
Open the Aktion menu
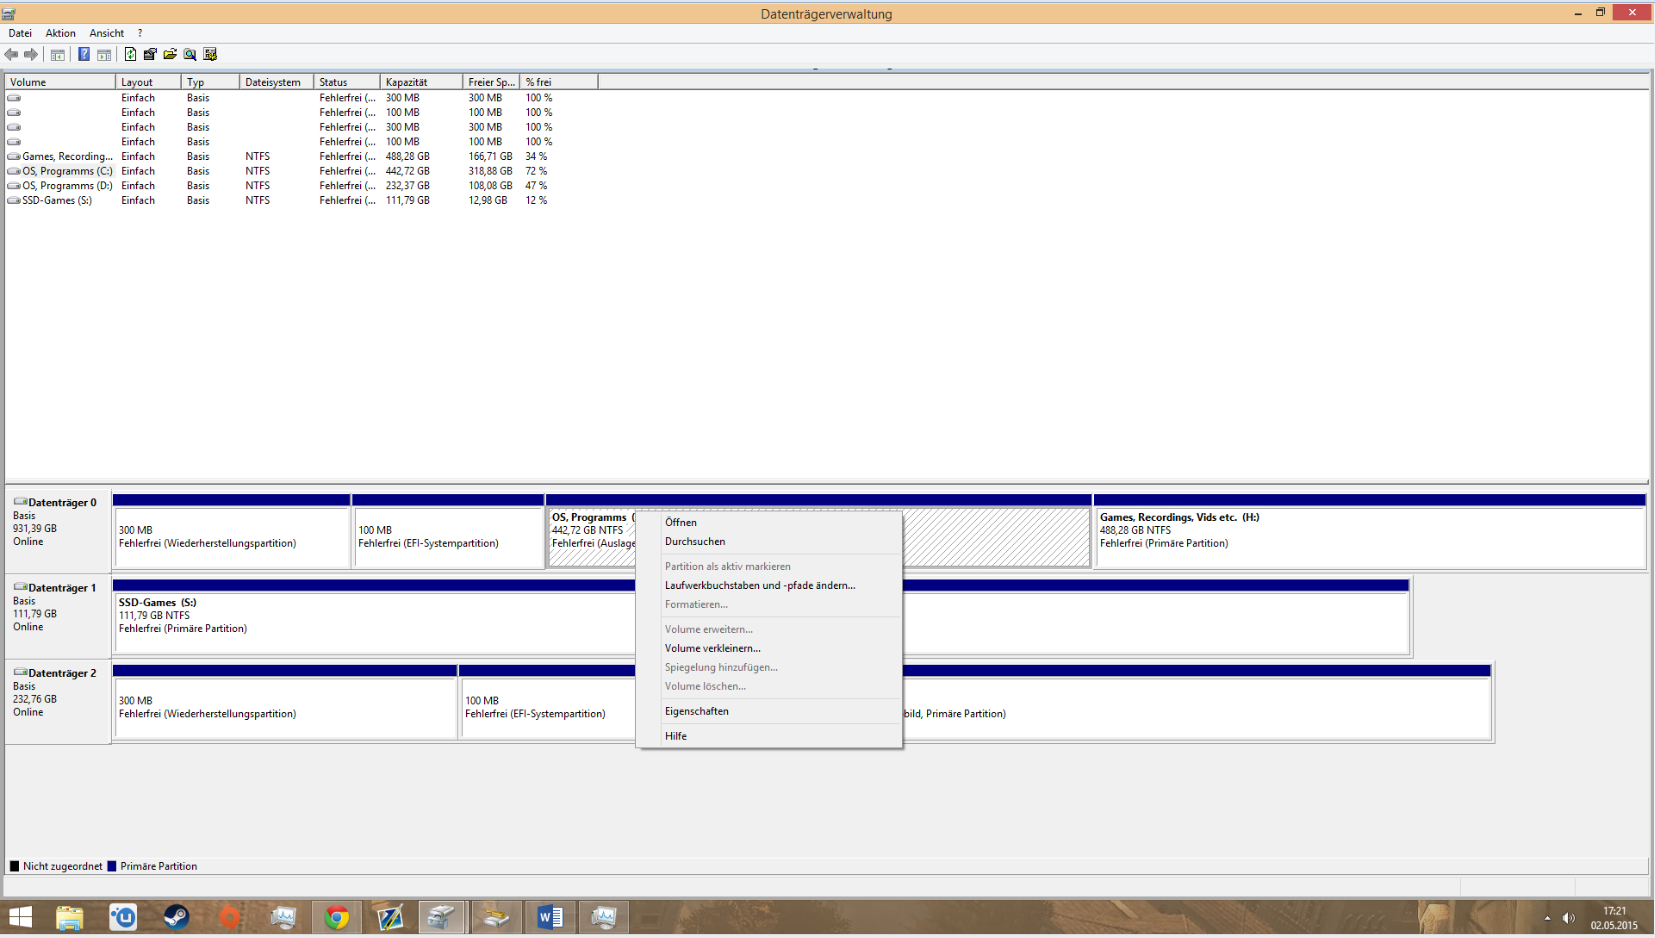60,33
